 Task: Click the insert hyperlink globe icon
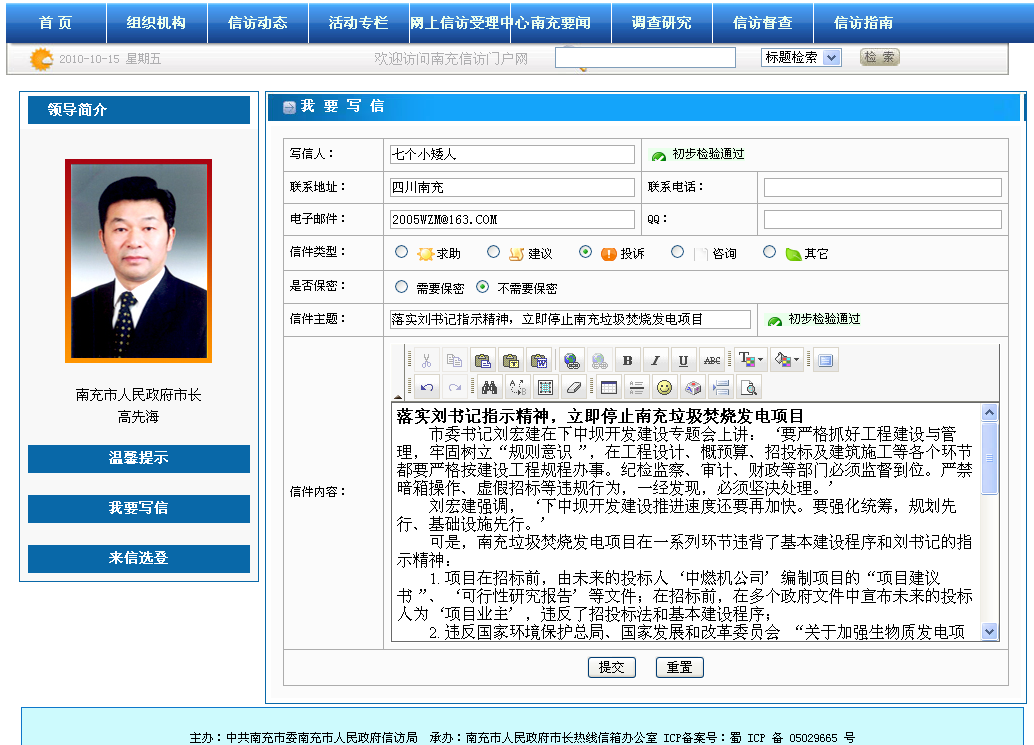571,361
